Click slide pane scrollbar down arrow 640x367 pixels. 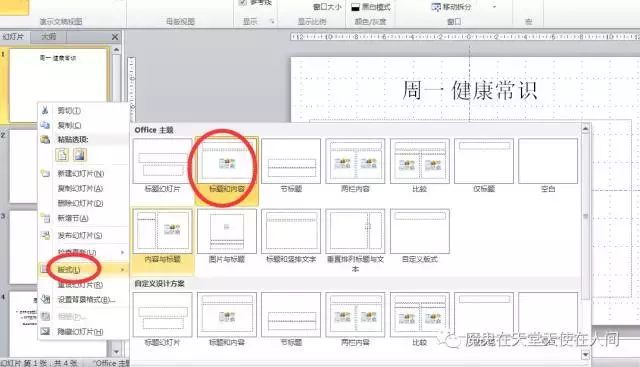point(116,351)
